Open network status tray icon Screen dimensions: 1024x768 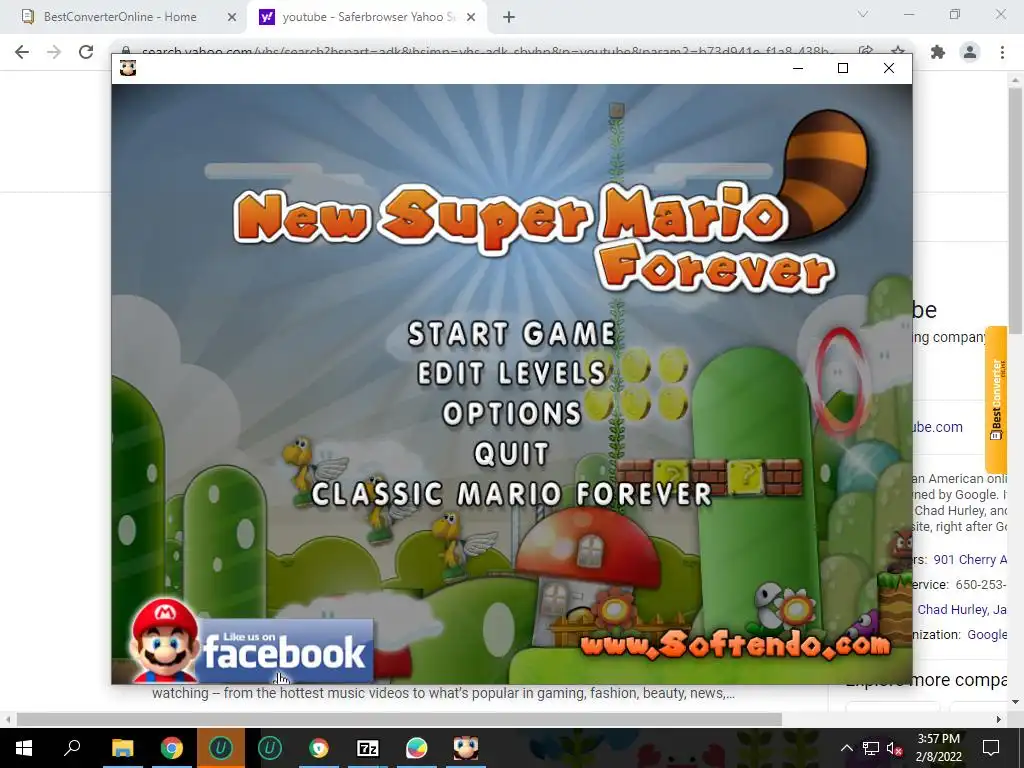(871, 748)
